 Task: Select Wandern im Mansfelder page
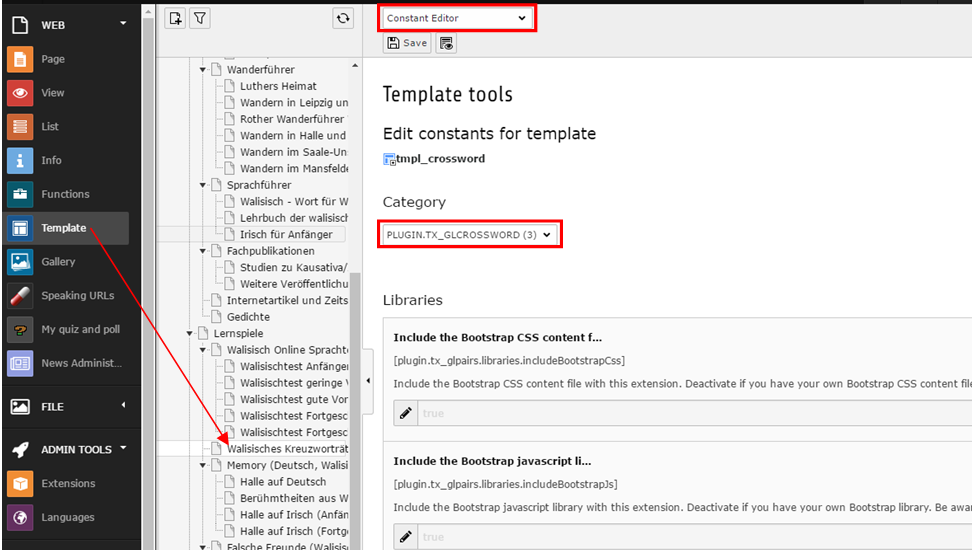click(294, 168)
